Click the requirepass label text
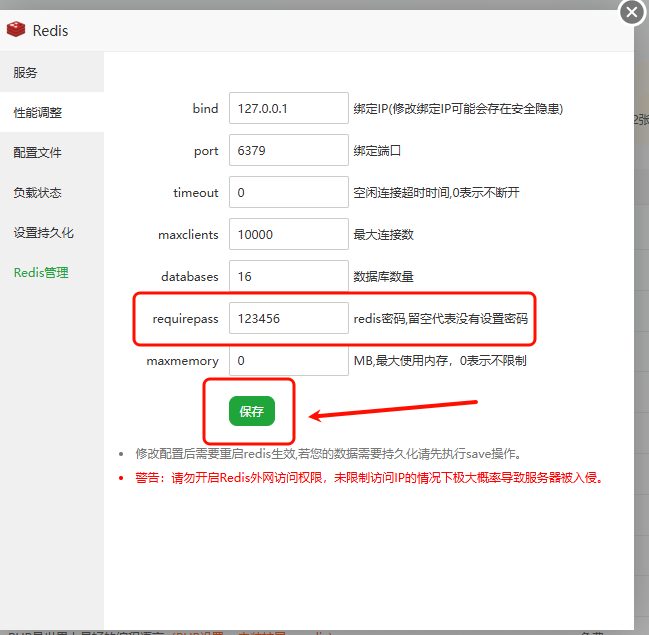Viewport: 649px width, 635px height. pos(185,319)
